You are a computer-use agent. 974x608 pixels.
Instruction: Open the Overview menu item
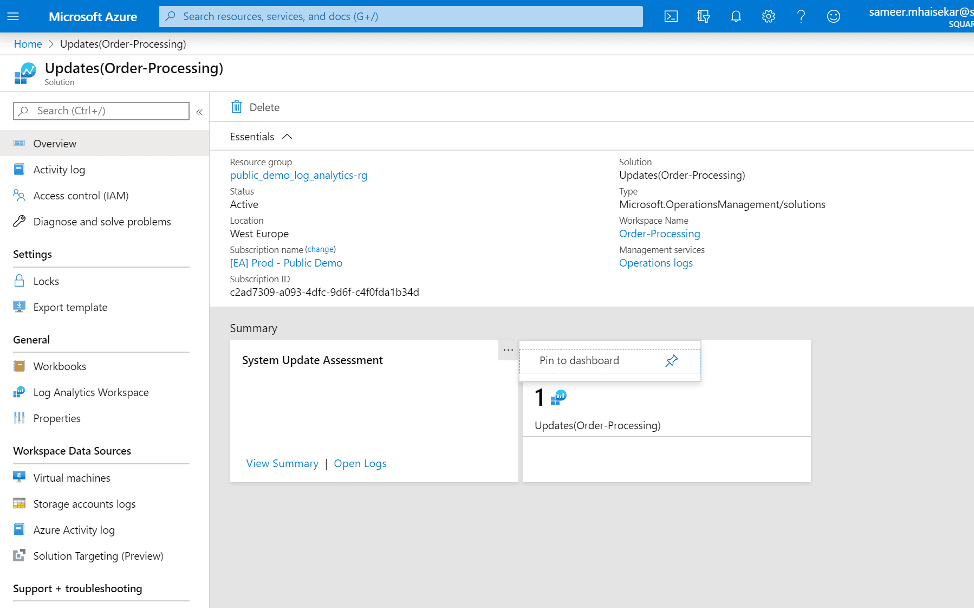[x=104, y=143]
